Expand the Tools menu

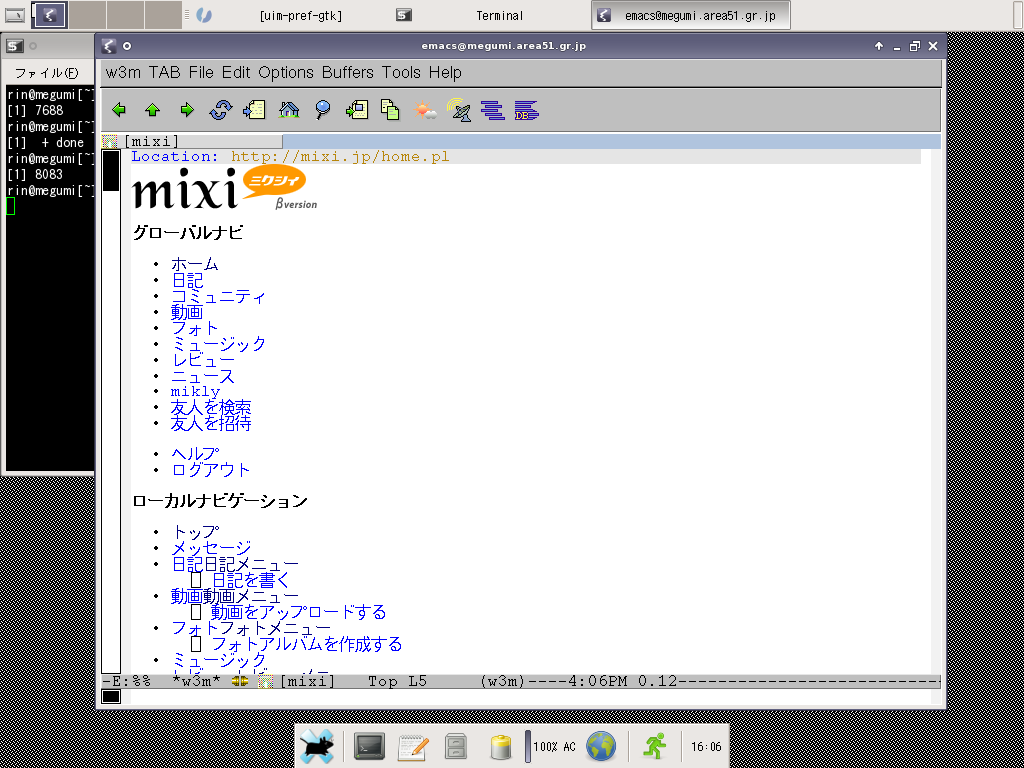pos(401,72)
